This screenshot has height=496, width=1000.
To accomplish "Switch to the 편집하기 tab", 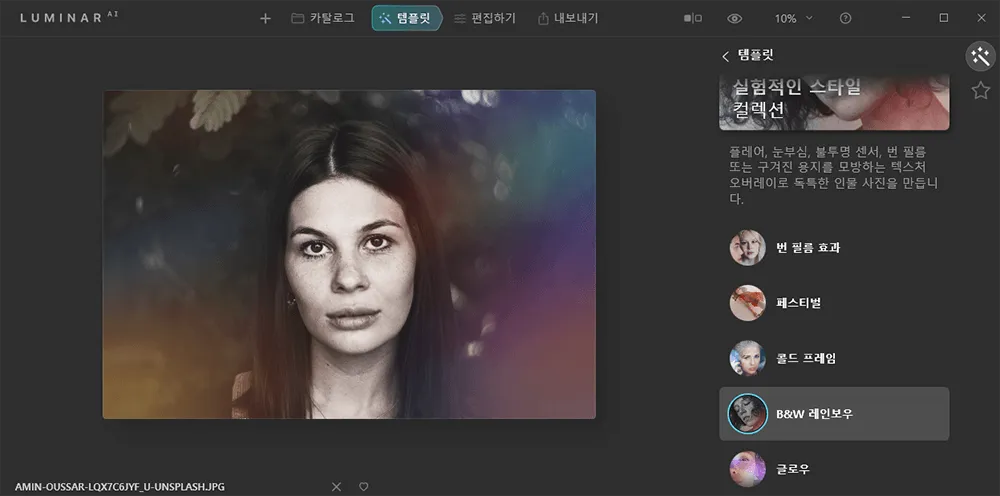I will click(x=484, y=18).
